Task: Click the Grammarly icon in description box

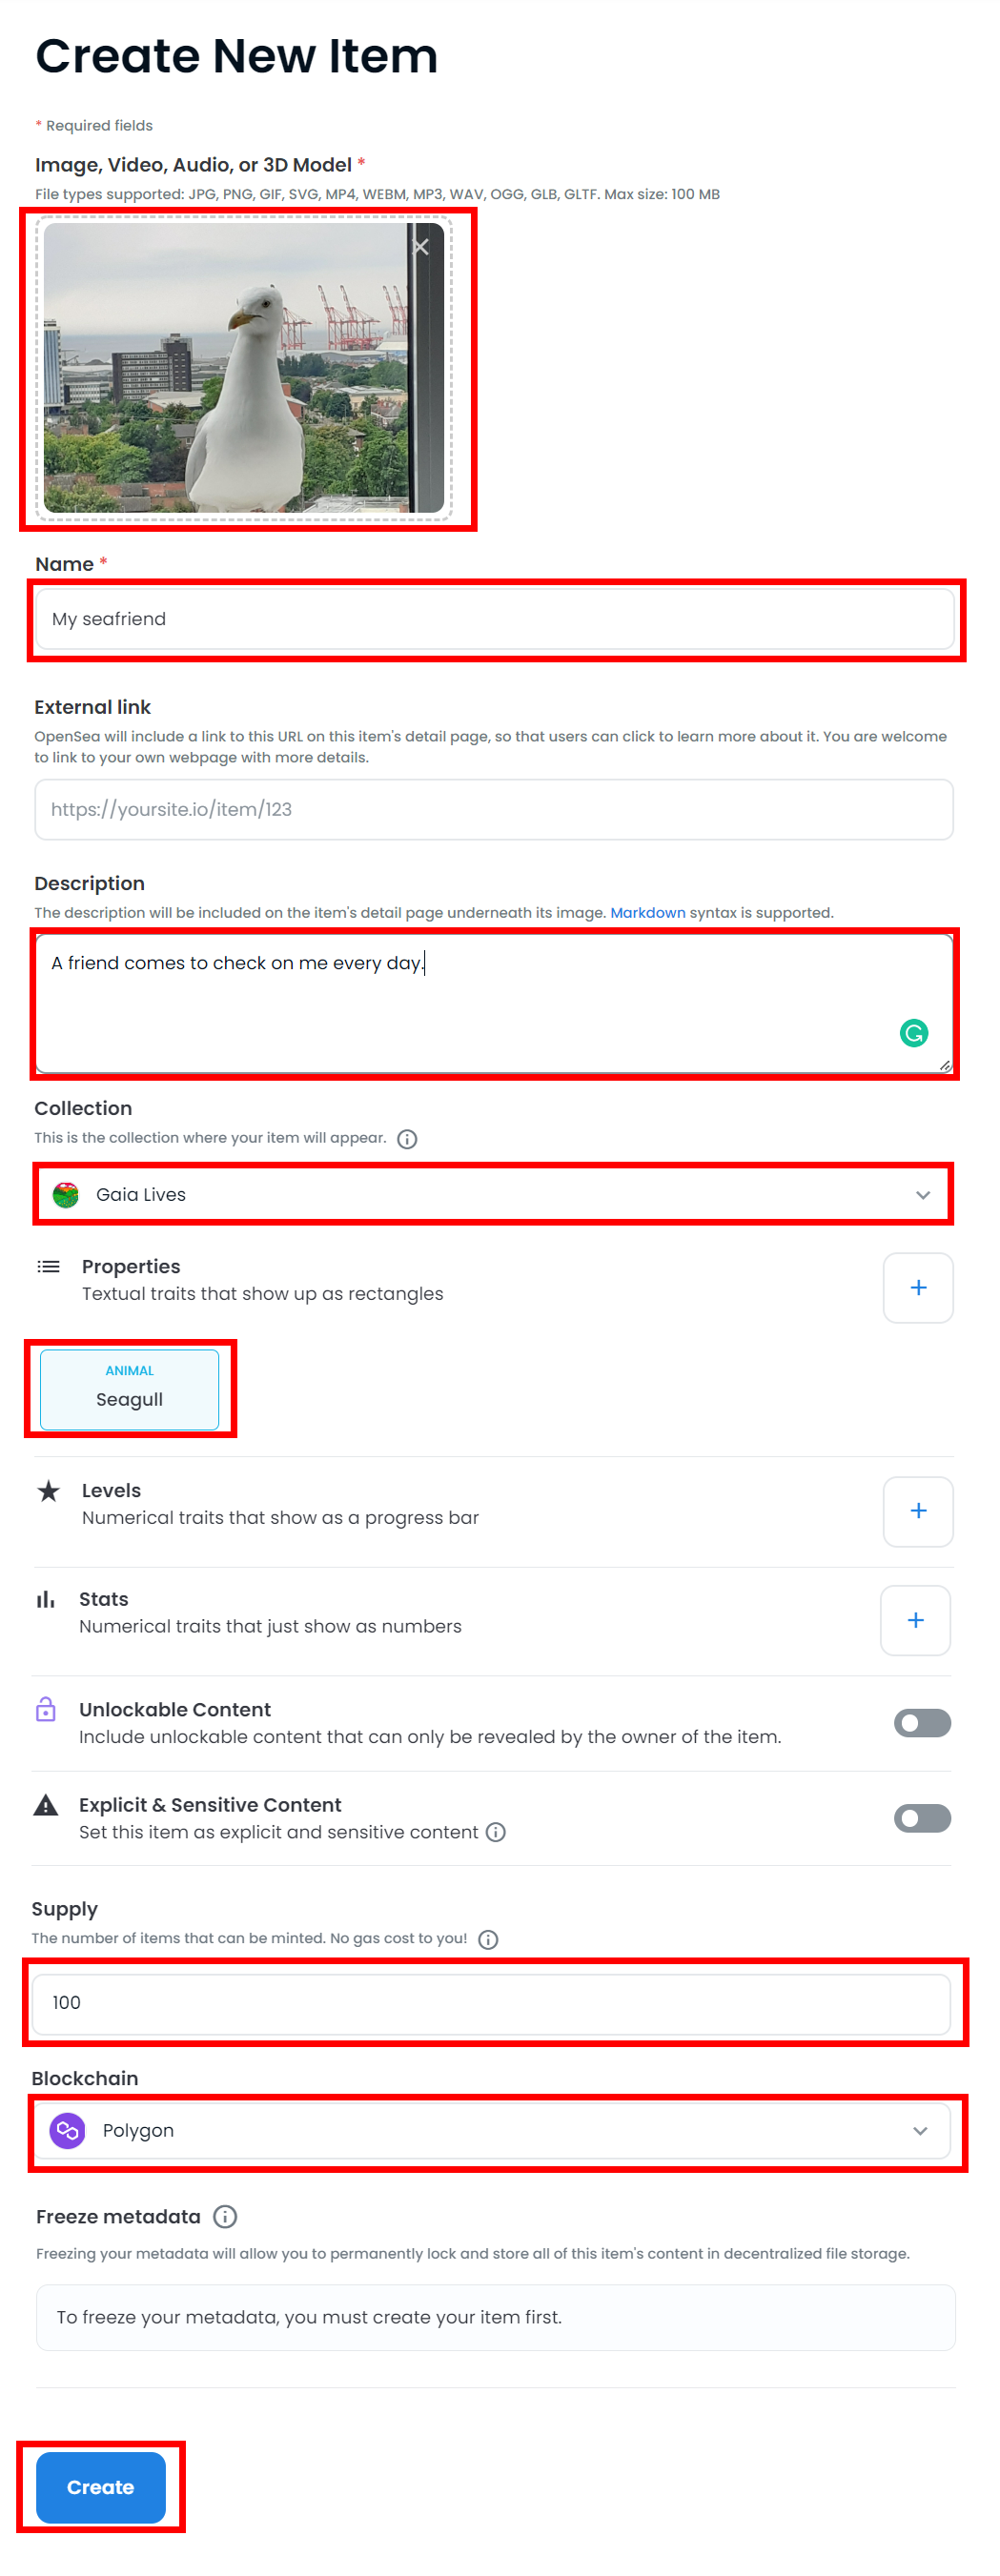Action: [913, 1033]
